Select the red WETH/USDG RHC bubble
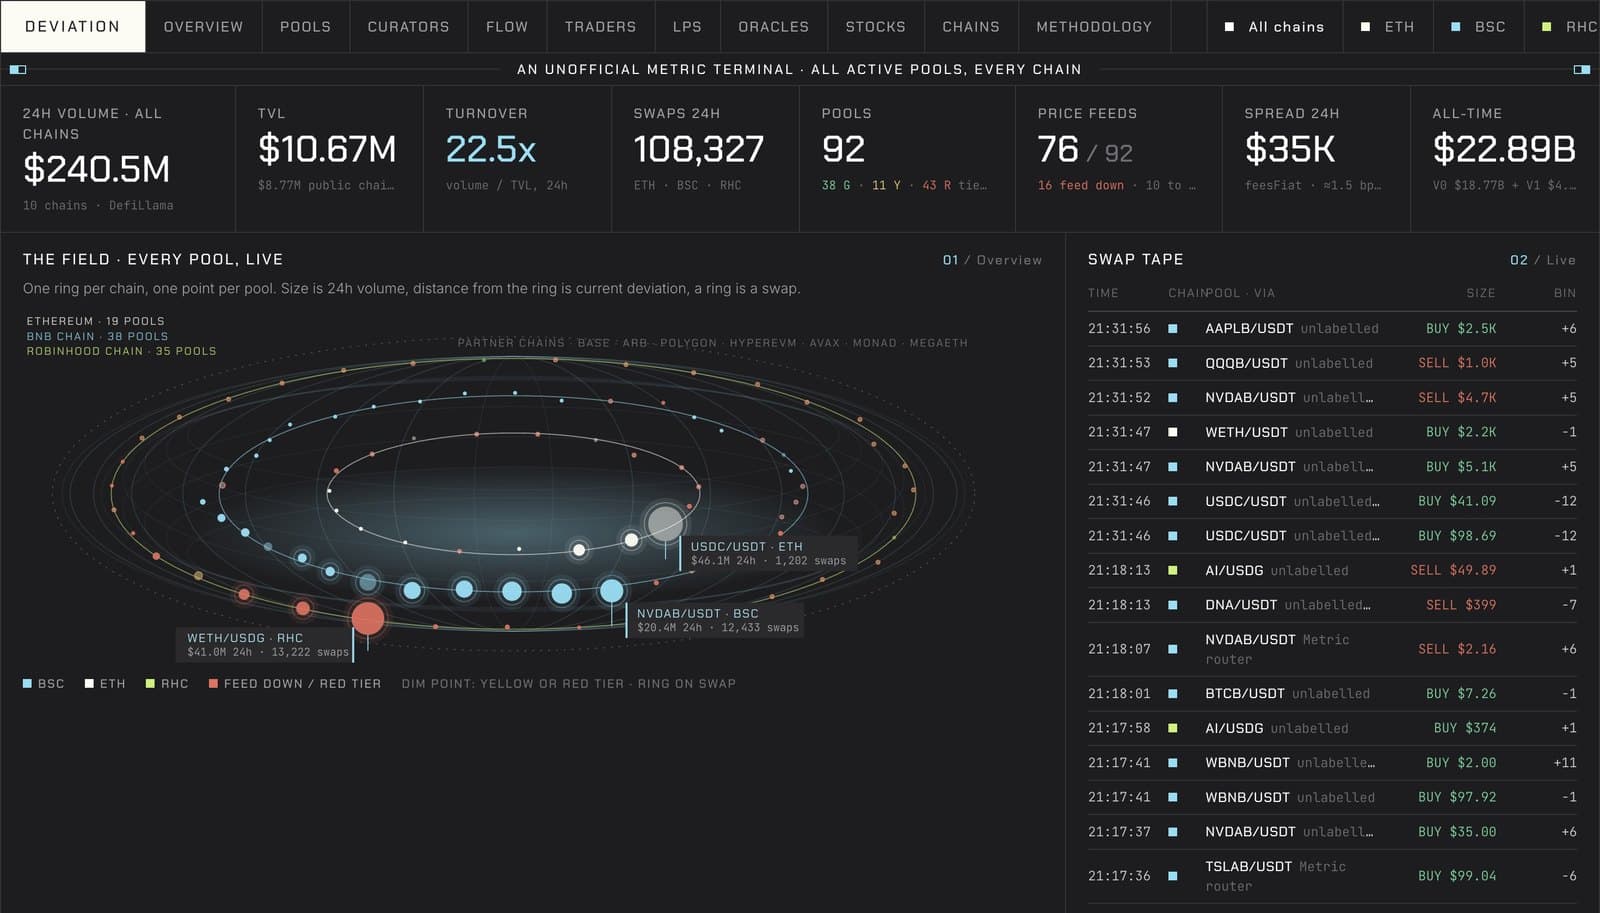Screen dimensions: 1600x913 [x=368, y=618]
